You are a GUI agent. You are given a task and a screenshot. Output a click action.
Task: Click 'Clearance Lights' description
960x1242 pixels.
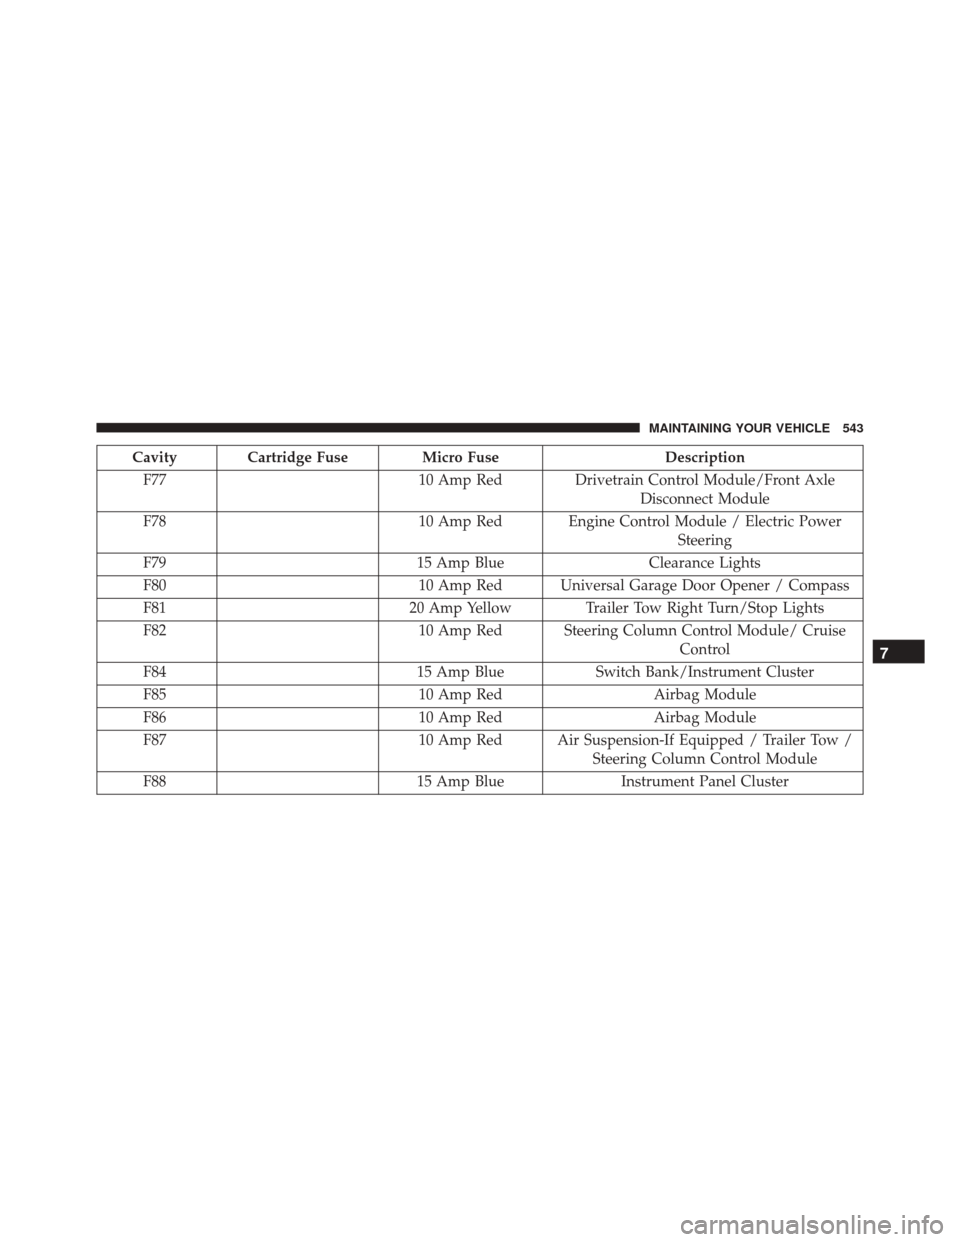tap(705, 563)
